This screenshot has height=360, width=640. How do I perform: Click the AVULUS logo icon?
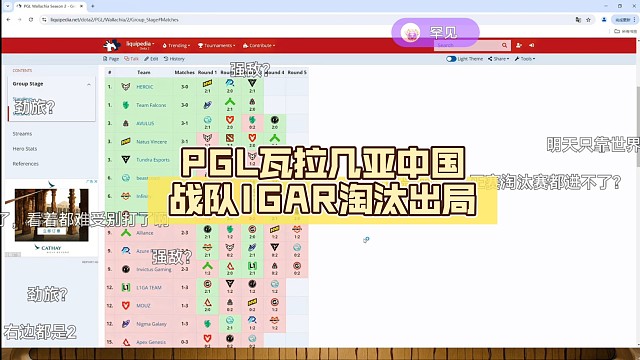click(x=126, y=123)
